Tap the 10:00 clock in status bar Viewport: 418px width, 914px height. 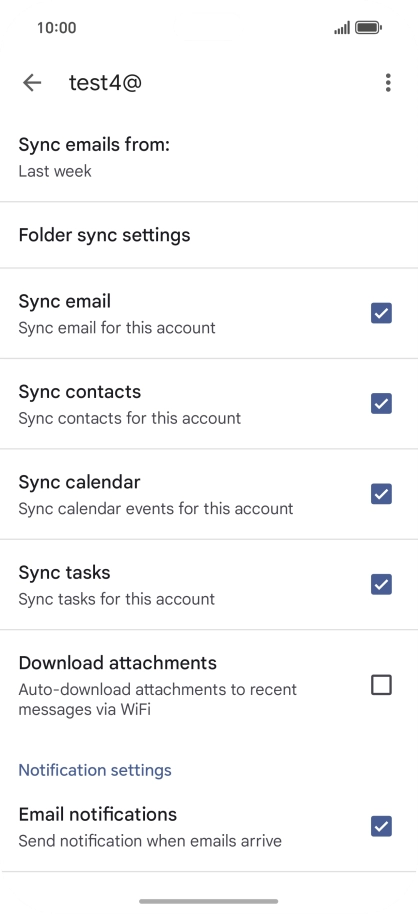click(57, 27)
